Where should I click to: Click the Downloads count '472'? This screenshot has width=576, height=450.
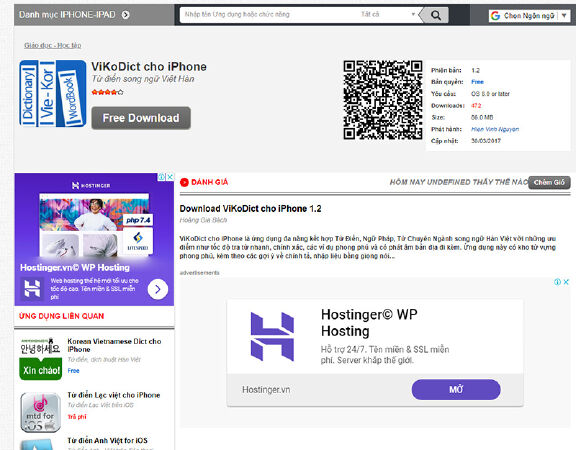476,105
